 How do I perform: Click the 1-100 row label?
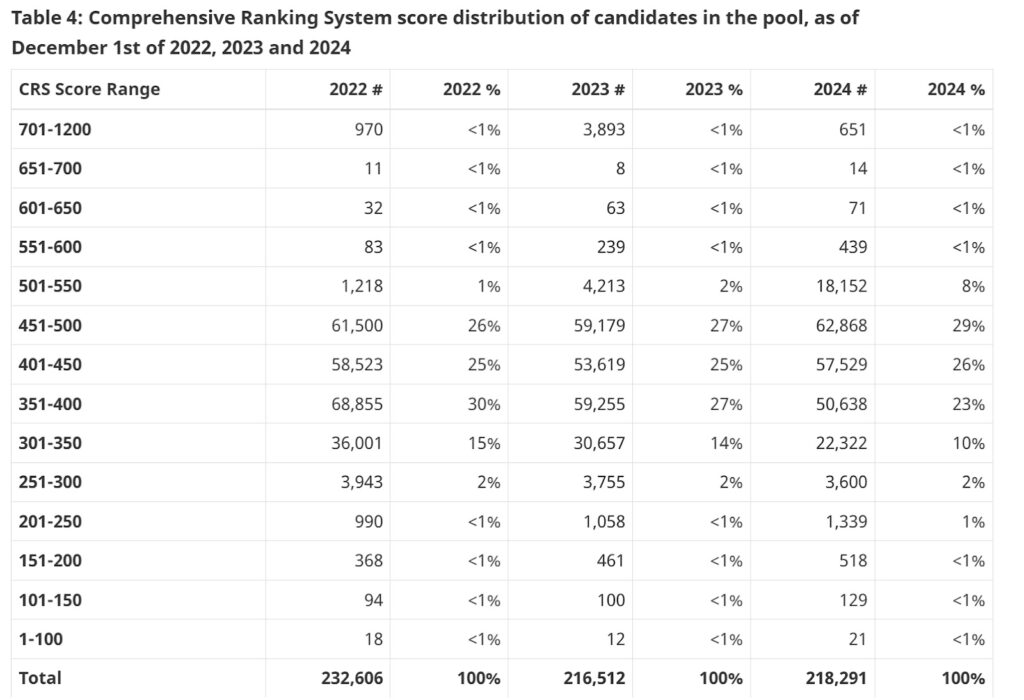41,639
